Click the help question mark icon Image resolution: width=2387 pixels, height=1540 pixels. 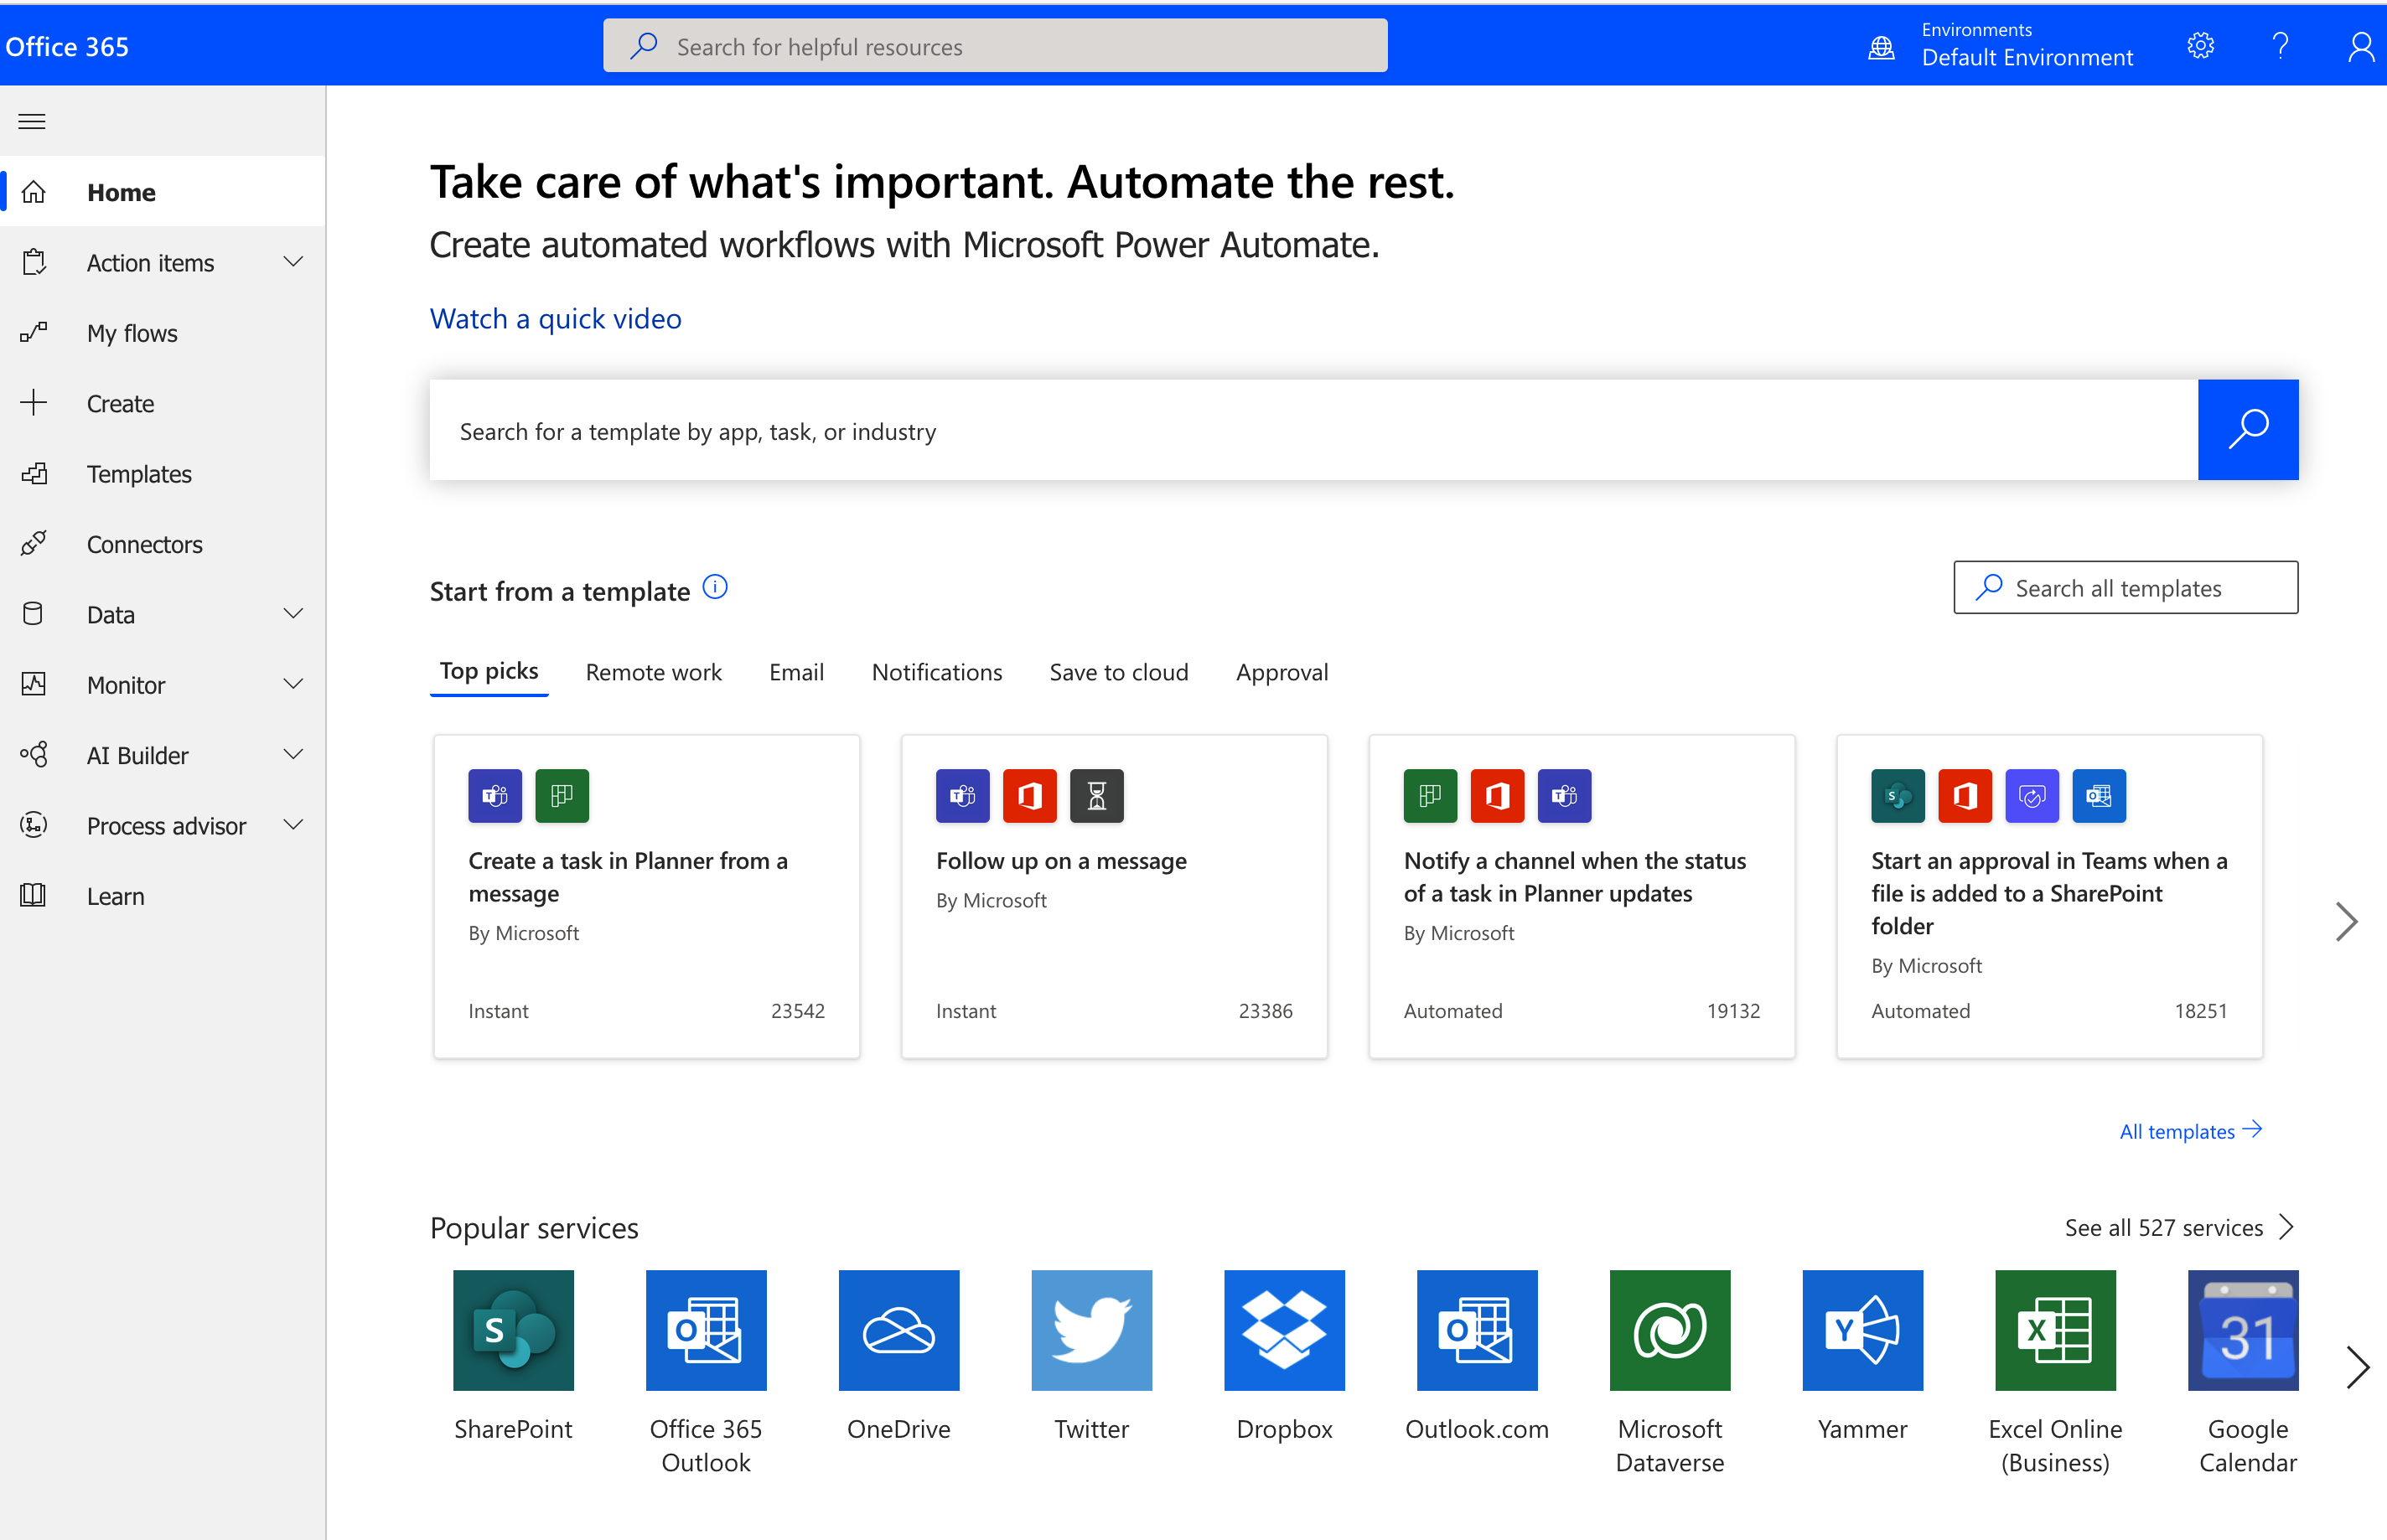point(2280,46)
